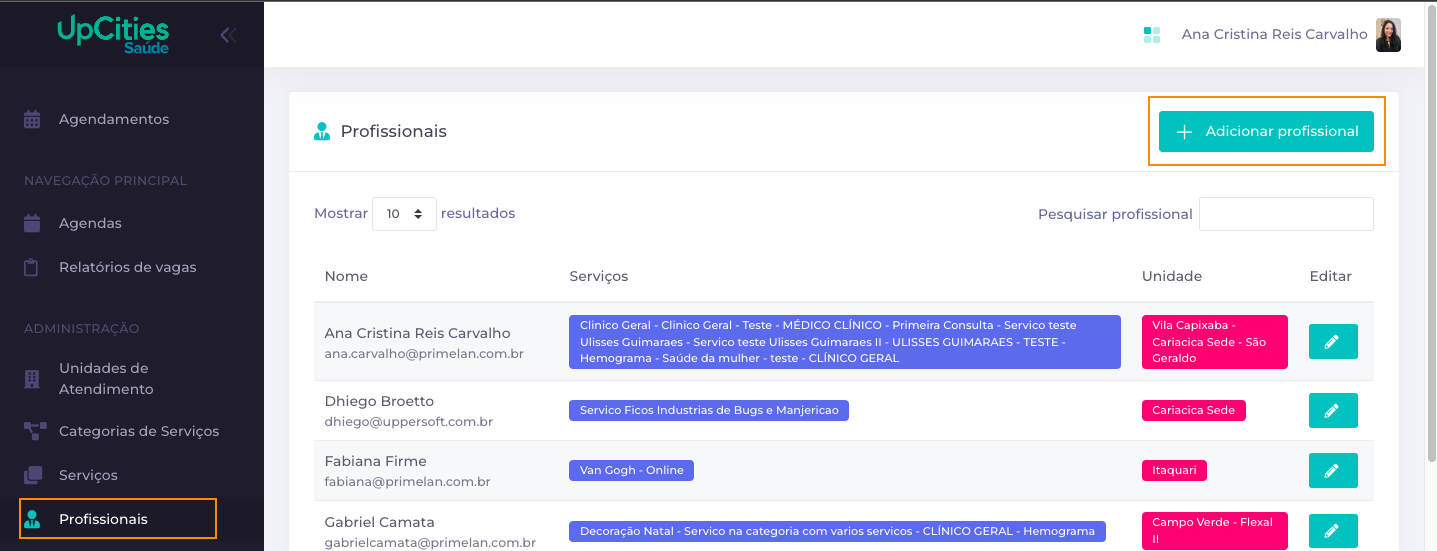Click the Serviços stacked pages icon
Screen dimensions: 1437x551
click(33, 475)
